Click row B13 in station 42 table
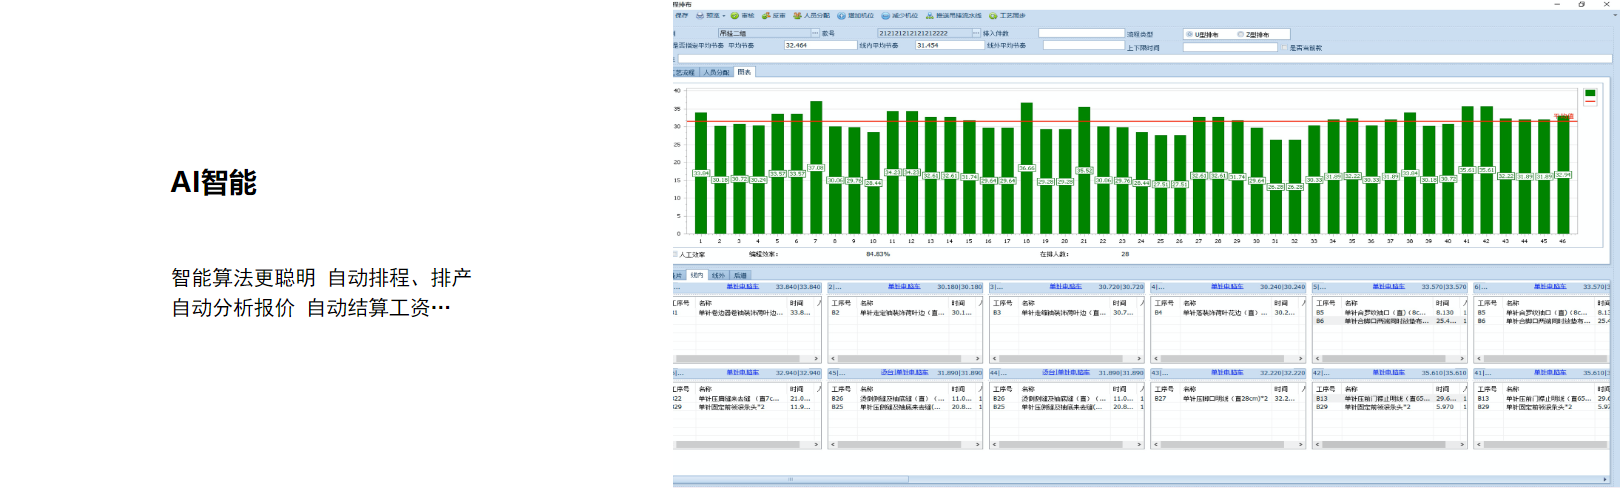 tap(1390, 399)
